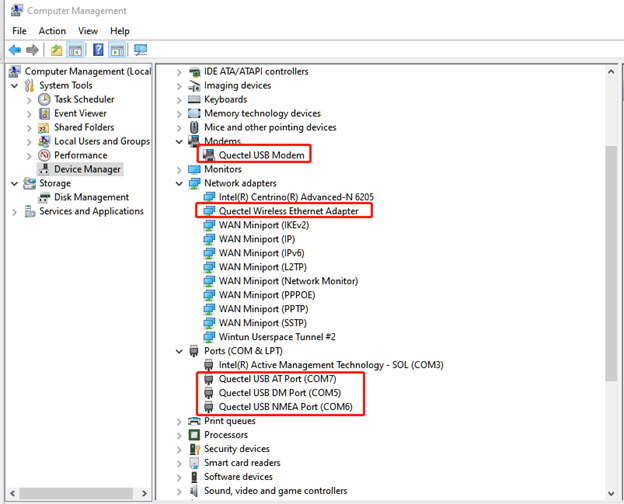Click the scan hardware monitor toolbar icon
The image size is (624, 504).
(x=140, y=50)
